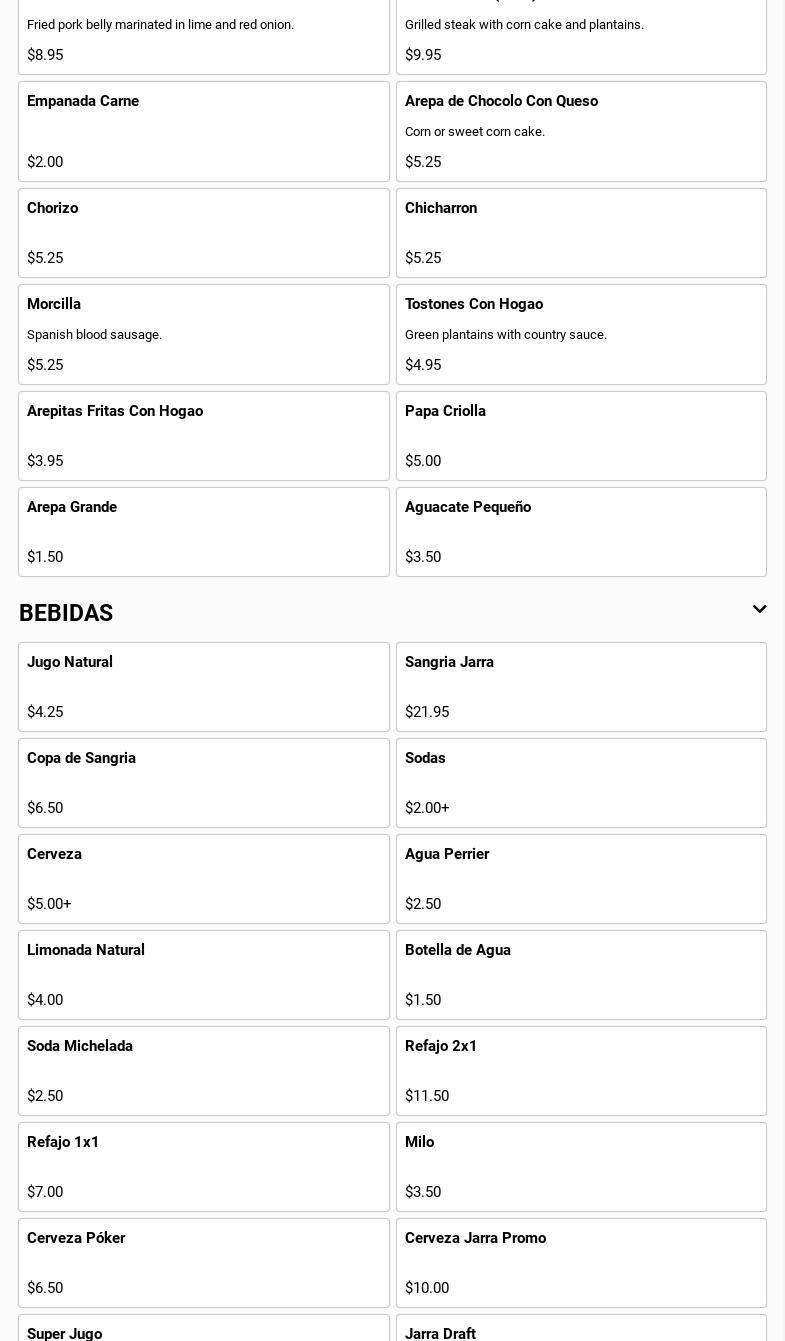Pick the Milo drink card
The width and height of the screenshot is (785, 1341).
tap(581, 1167)
